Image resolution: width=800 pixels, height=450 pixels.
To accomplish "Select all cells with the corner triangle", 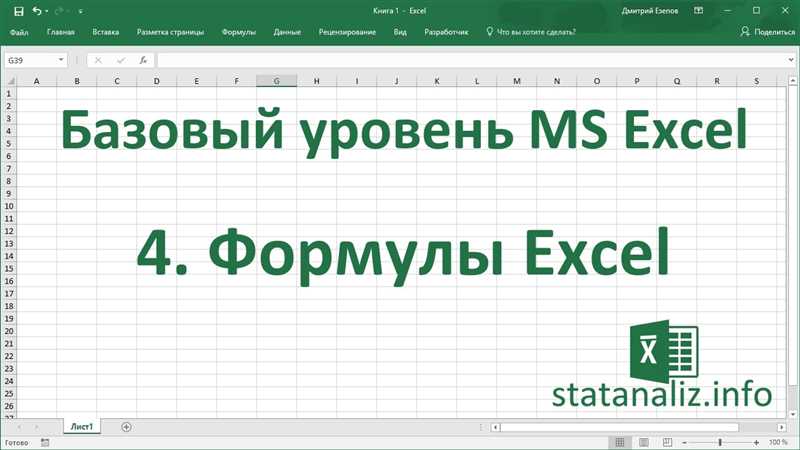I will click(x=10, y=81).
